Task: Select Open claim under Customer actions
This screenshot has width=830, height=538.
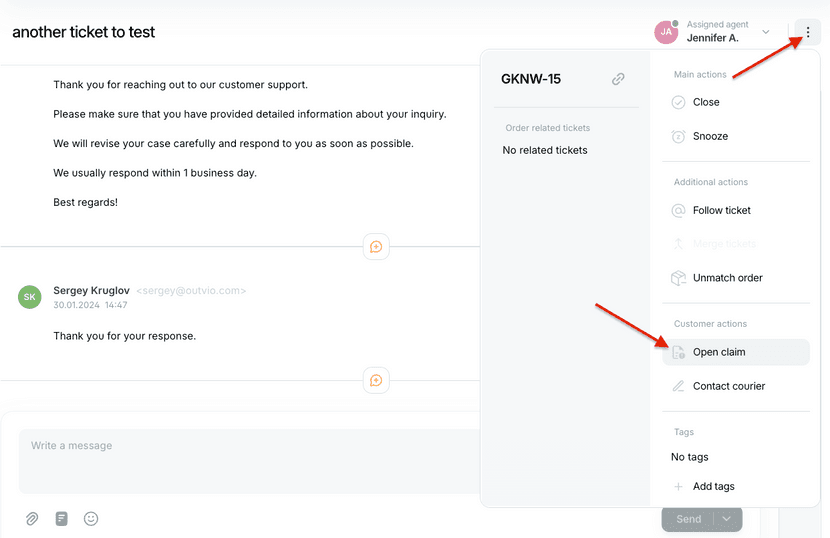Action: (736, 352)
